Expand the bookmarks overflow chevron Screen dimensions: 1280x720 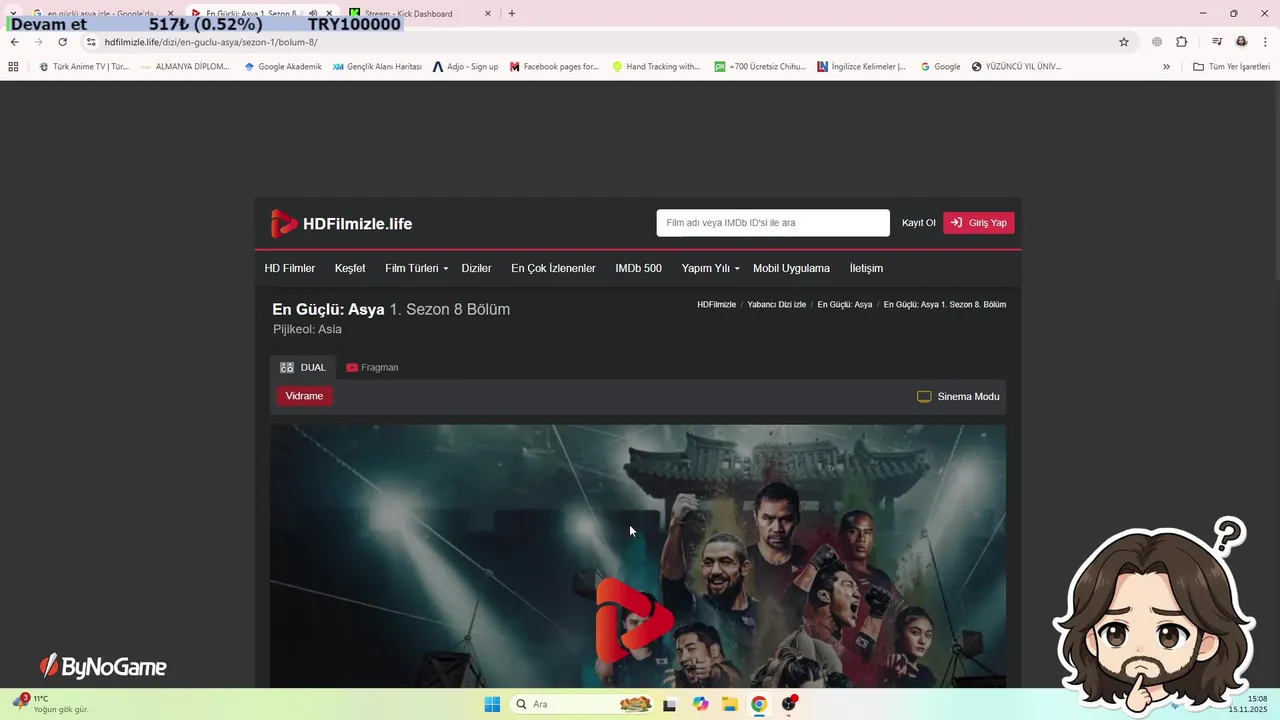[x=1166, y=67]
